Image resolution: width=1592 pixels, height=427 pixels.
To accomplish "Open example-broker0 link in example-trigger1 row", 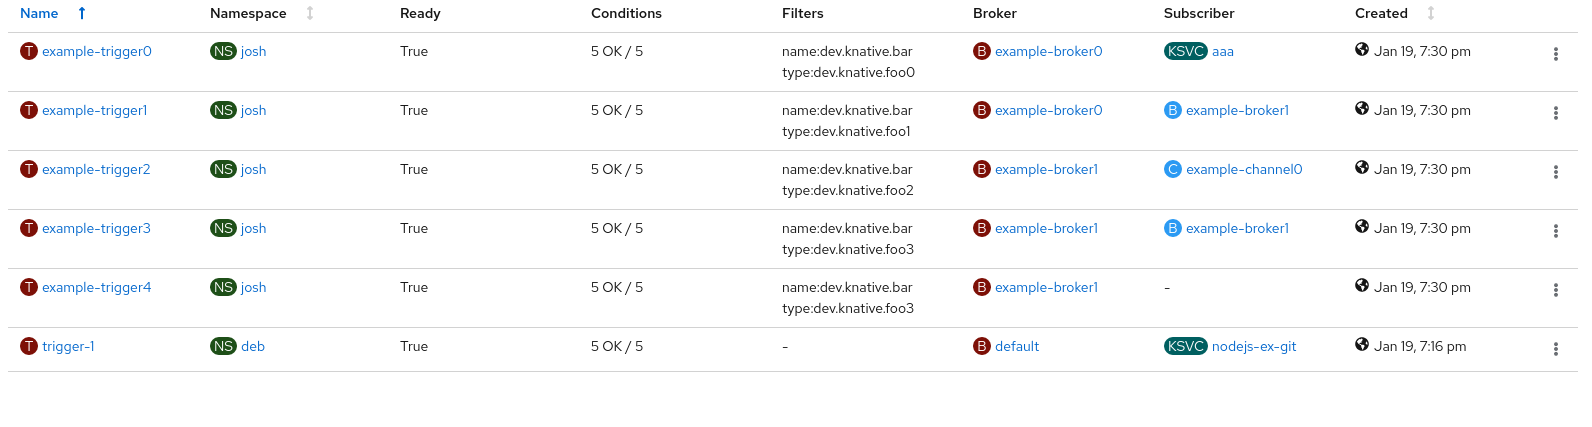I will [x=1048, y=110].
